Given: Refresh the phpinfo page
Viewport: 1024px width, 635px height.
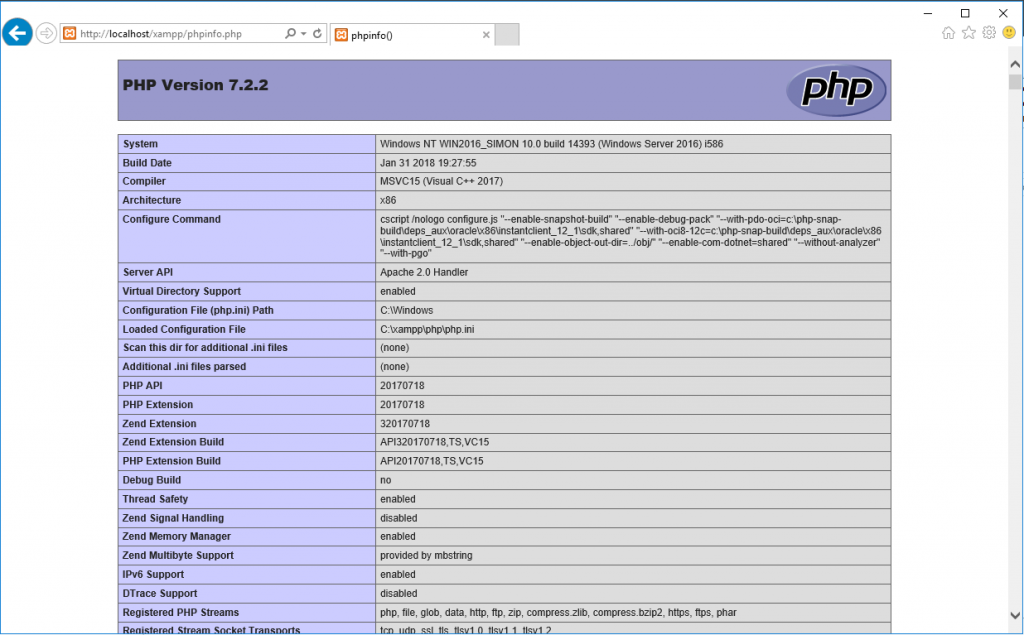Looking at the screenshot, I should 317,33.
